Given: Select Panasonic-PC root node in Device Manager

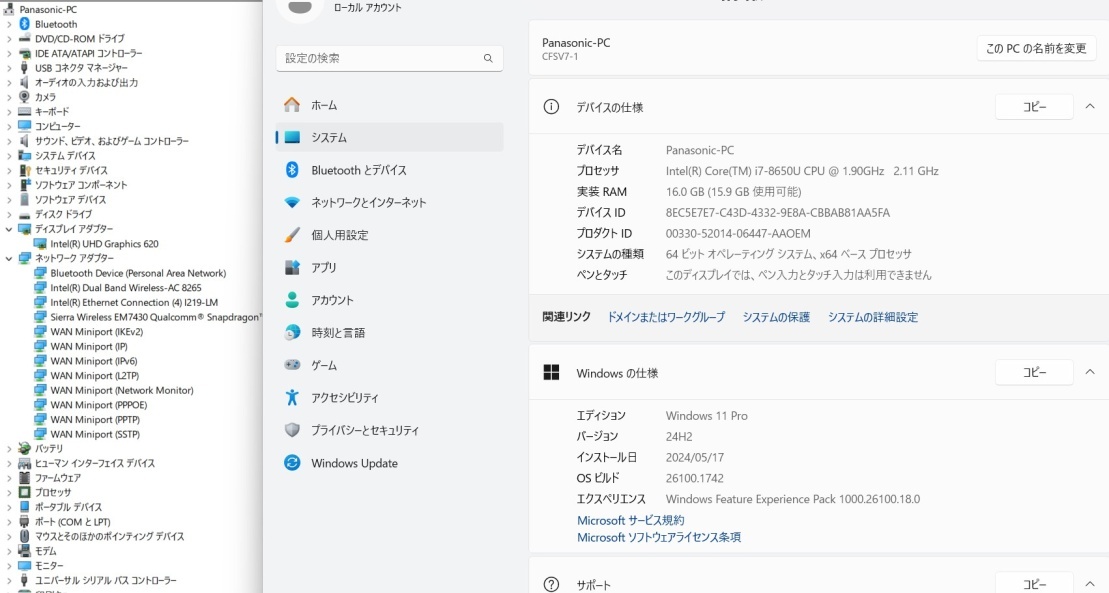Looking at the screenshot, I should click(48, 9).
